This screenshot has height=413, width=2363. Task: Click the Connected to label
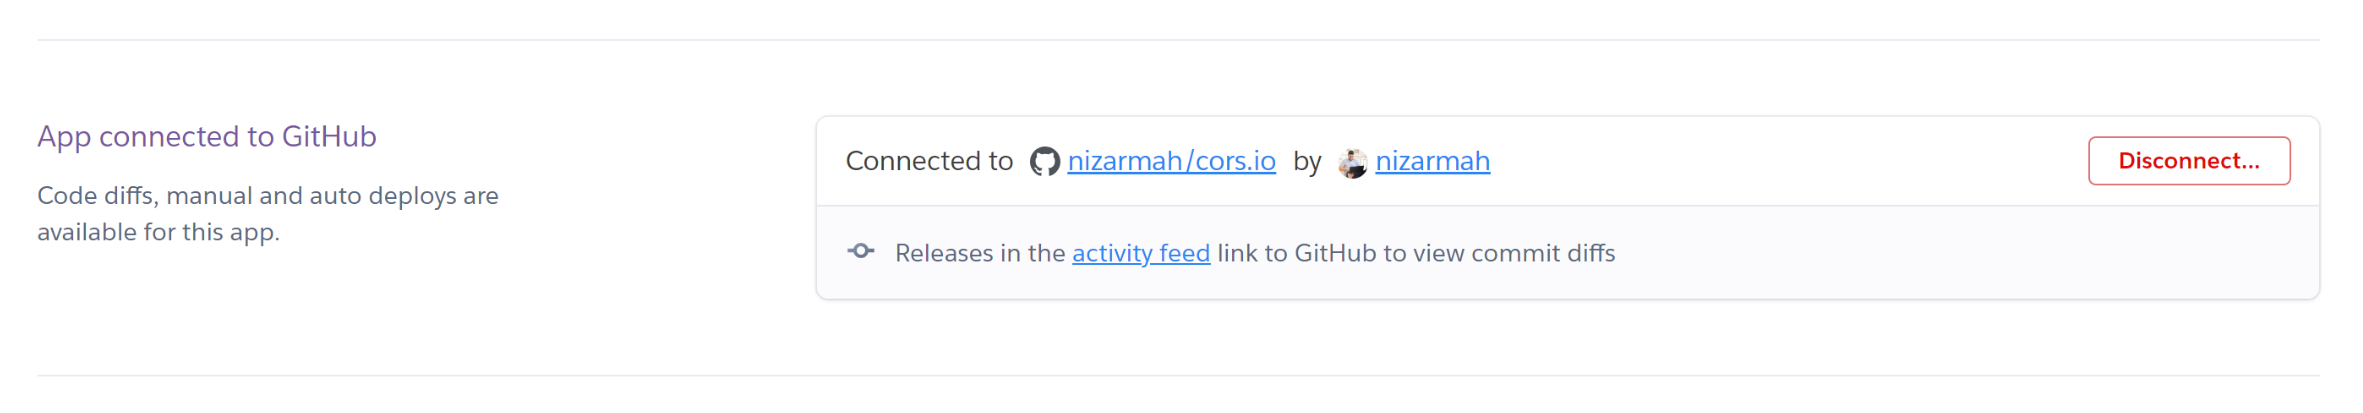[929, 161]
